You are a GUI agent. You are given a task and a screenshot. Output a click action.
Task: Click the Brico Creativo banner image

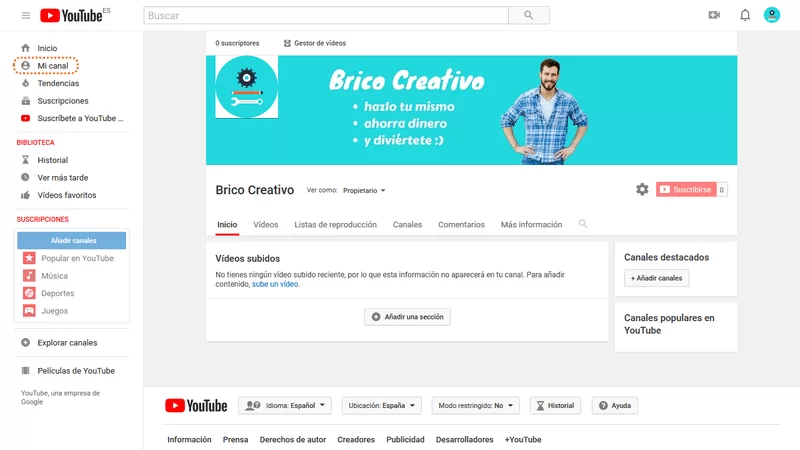coord(471,110)
